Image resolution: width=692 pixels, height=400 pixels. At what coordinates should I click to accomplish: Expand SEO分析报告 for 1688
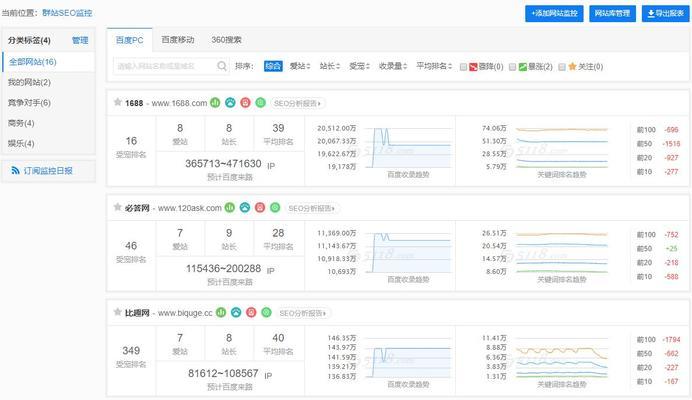[x=297, y=103]
